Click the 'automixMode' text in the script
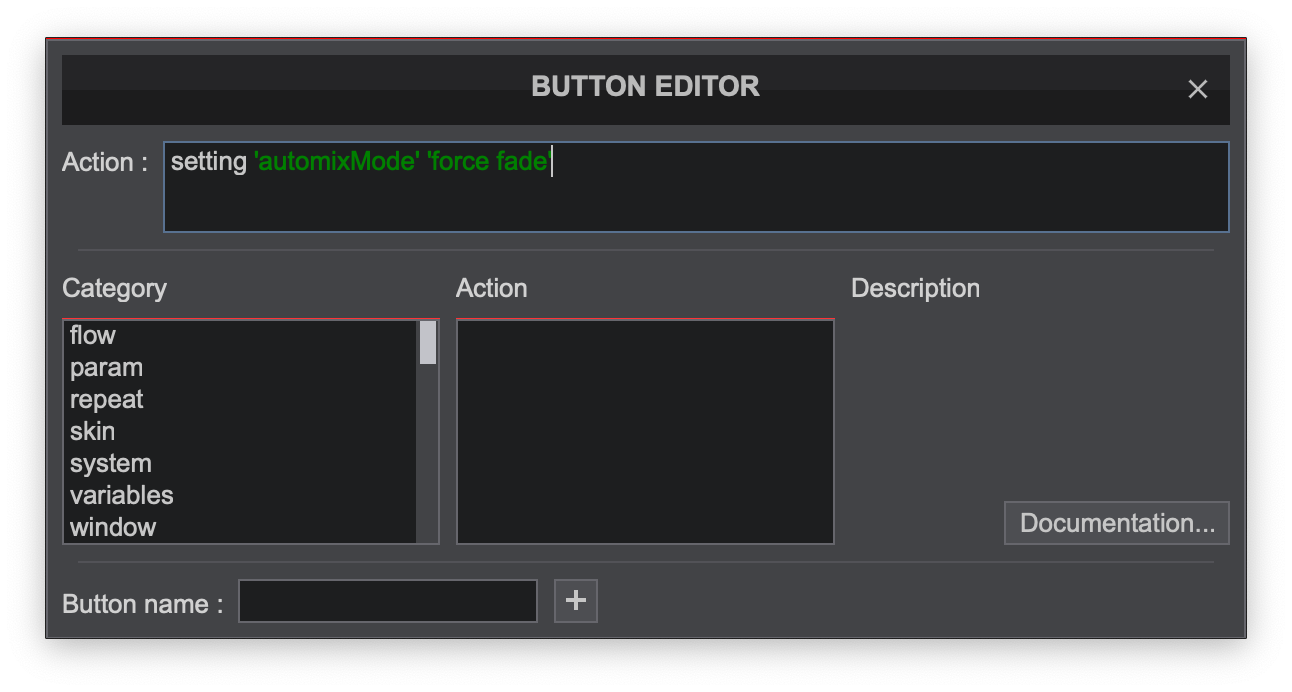 (336, 162)
